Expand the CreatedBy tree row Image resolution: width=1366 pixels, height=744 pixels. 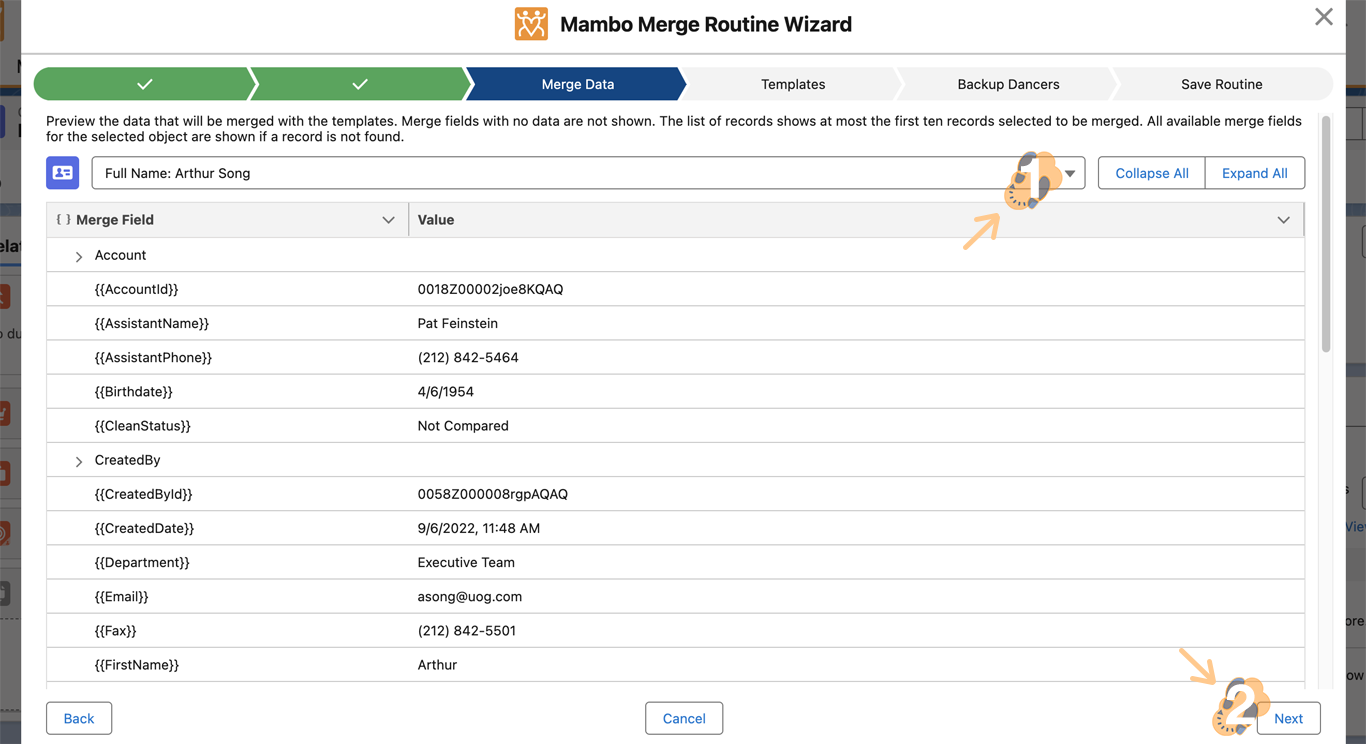coord(79,461)
